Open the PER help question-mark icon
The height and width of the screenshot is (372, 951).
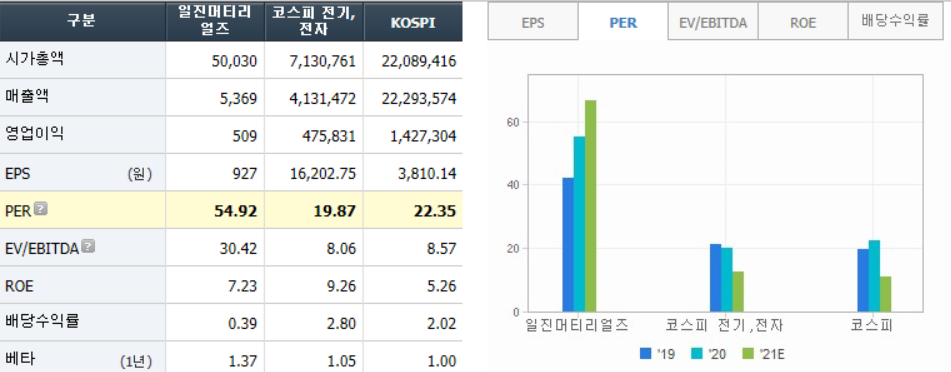(40, 209)
